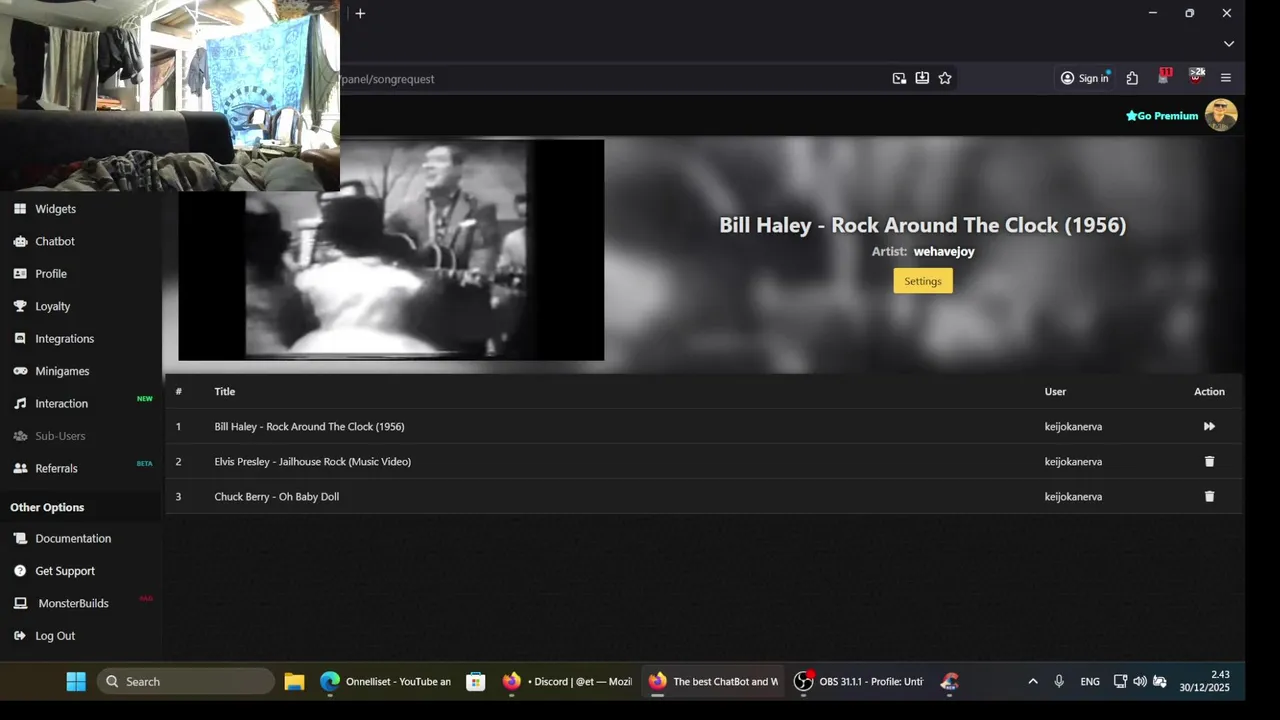The width and height of the screenshot is (1280, 720).
Task: Open the MonsterBuilds sidebar link
Action: (x=73, y=603)
